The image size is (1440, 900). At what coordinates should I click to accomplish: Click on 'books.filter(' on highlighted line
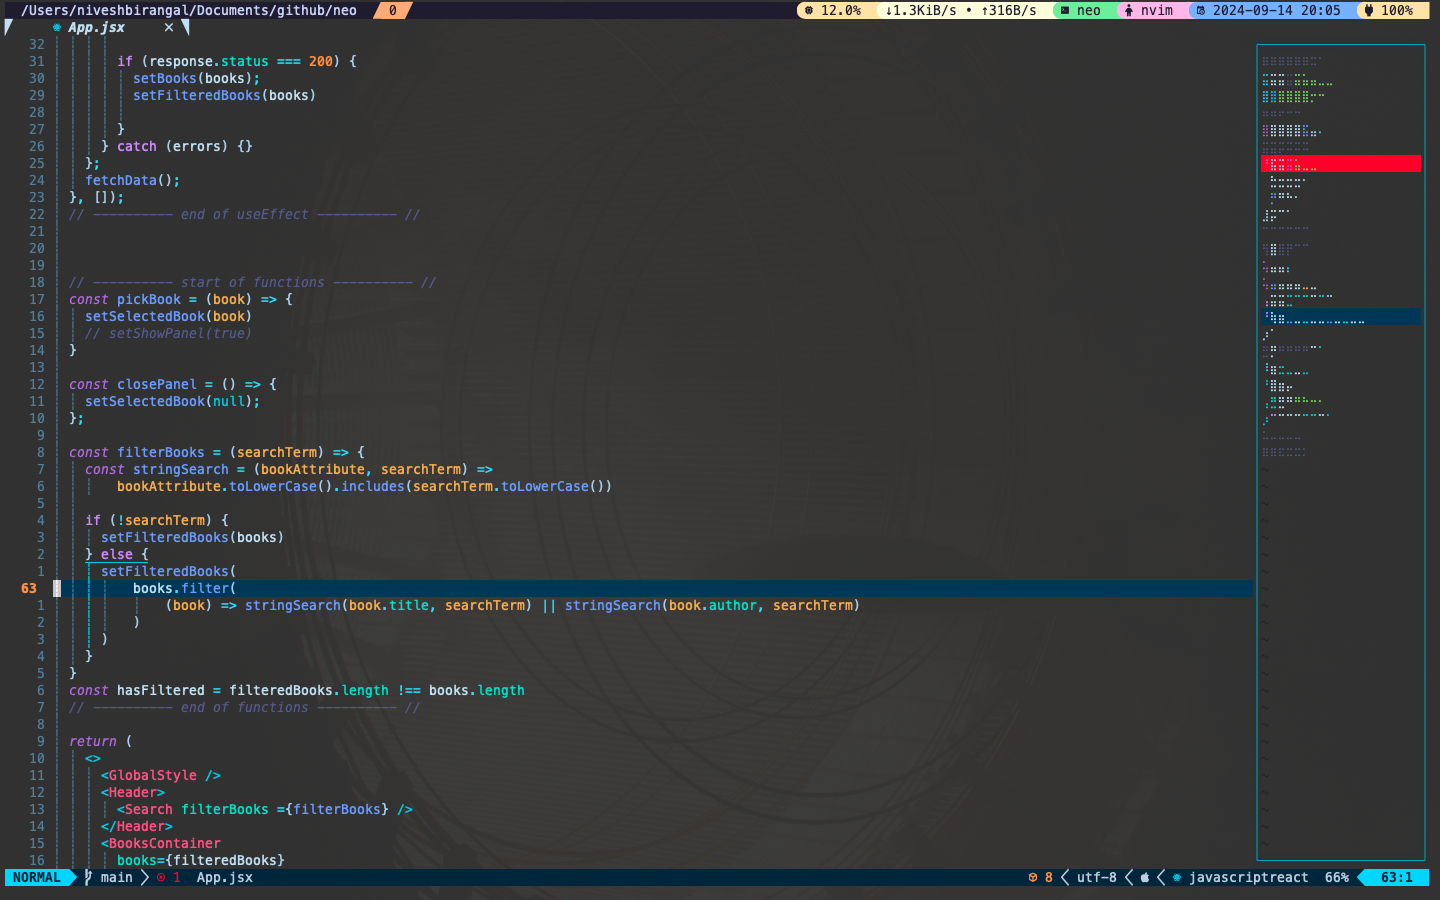coord(185,589)
